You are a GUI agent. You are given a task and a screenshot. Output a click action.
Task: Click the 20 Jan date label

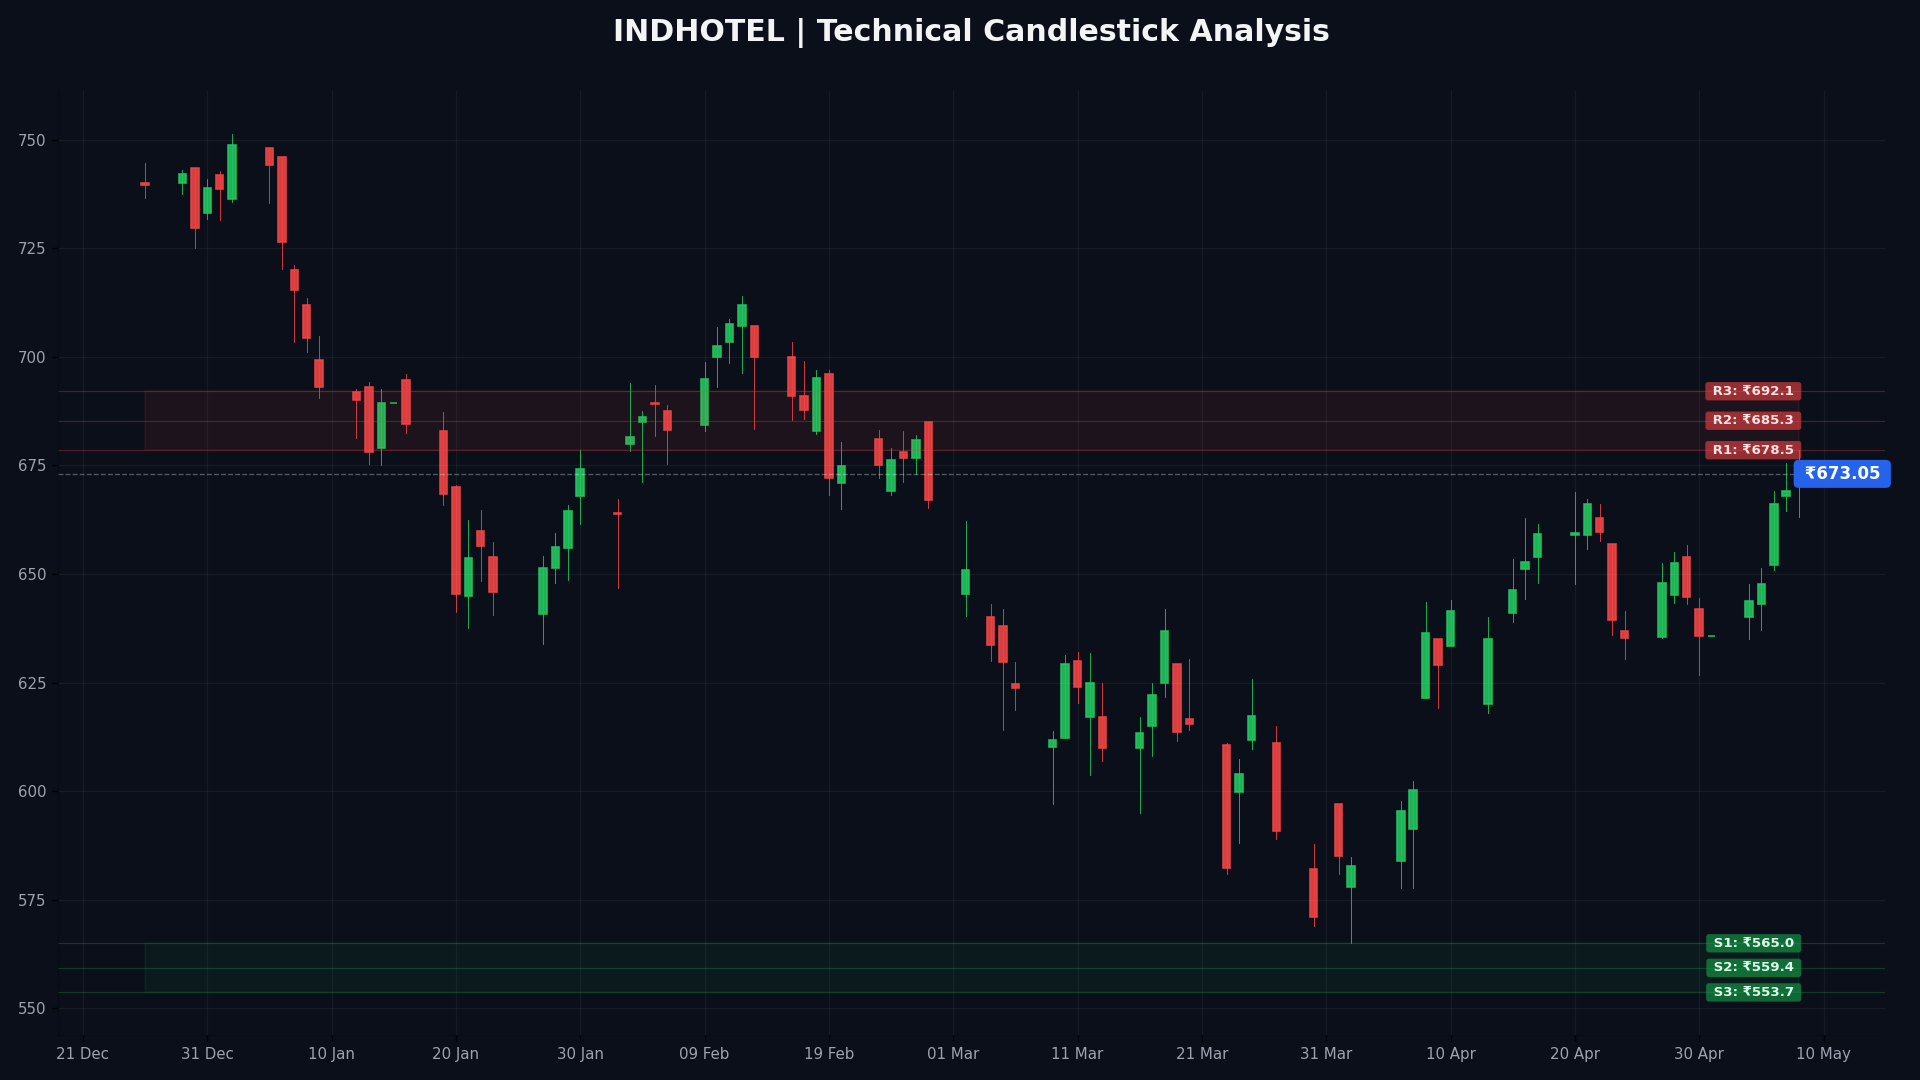click(455, 1054)
